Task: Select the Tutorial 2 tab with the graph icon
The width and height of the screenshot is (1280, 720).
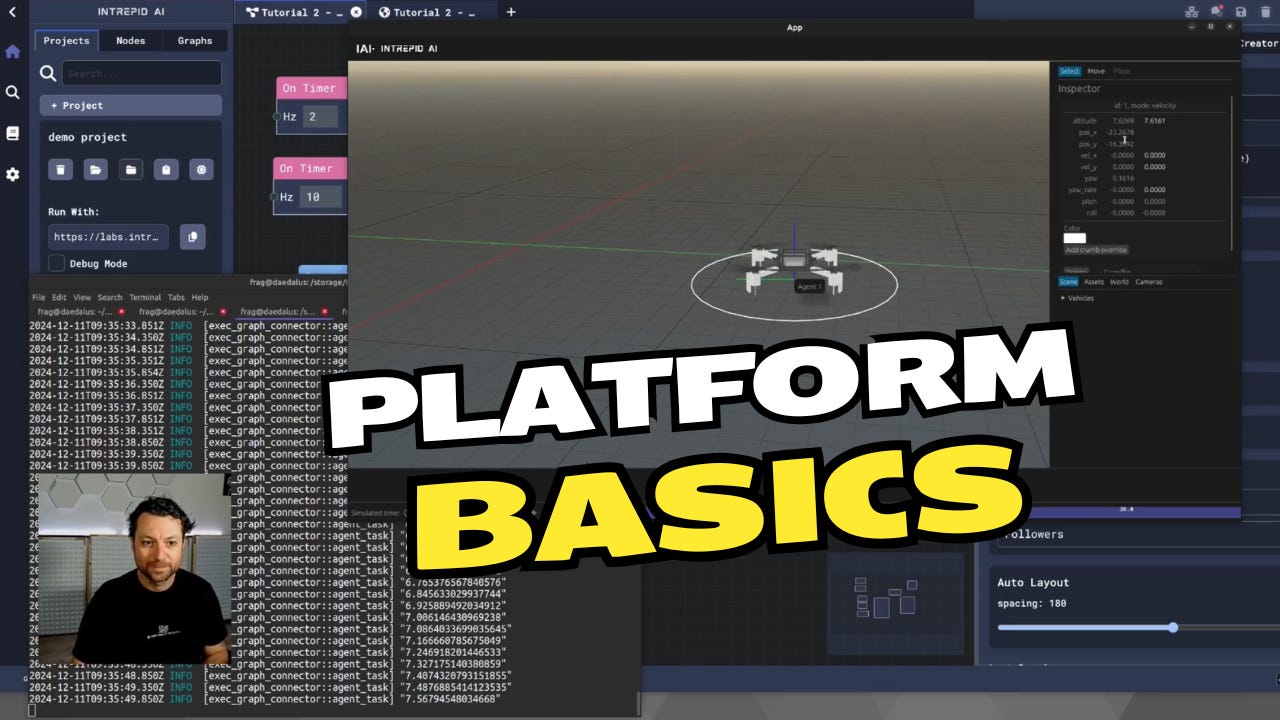Action: (x=301, y=12)
